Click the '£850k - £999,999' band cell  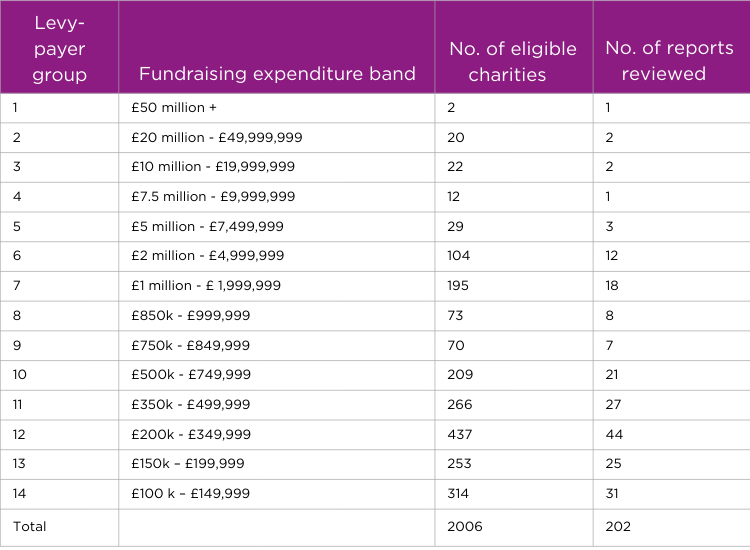pos(190,316)
